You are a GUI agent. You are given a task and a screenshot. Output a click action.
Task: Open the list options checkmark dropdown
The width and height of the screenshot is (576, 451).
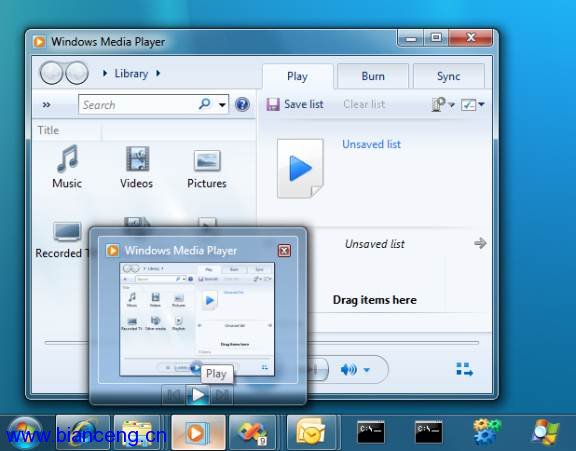[473, 105]
